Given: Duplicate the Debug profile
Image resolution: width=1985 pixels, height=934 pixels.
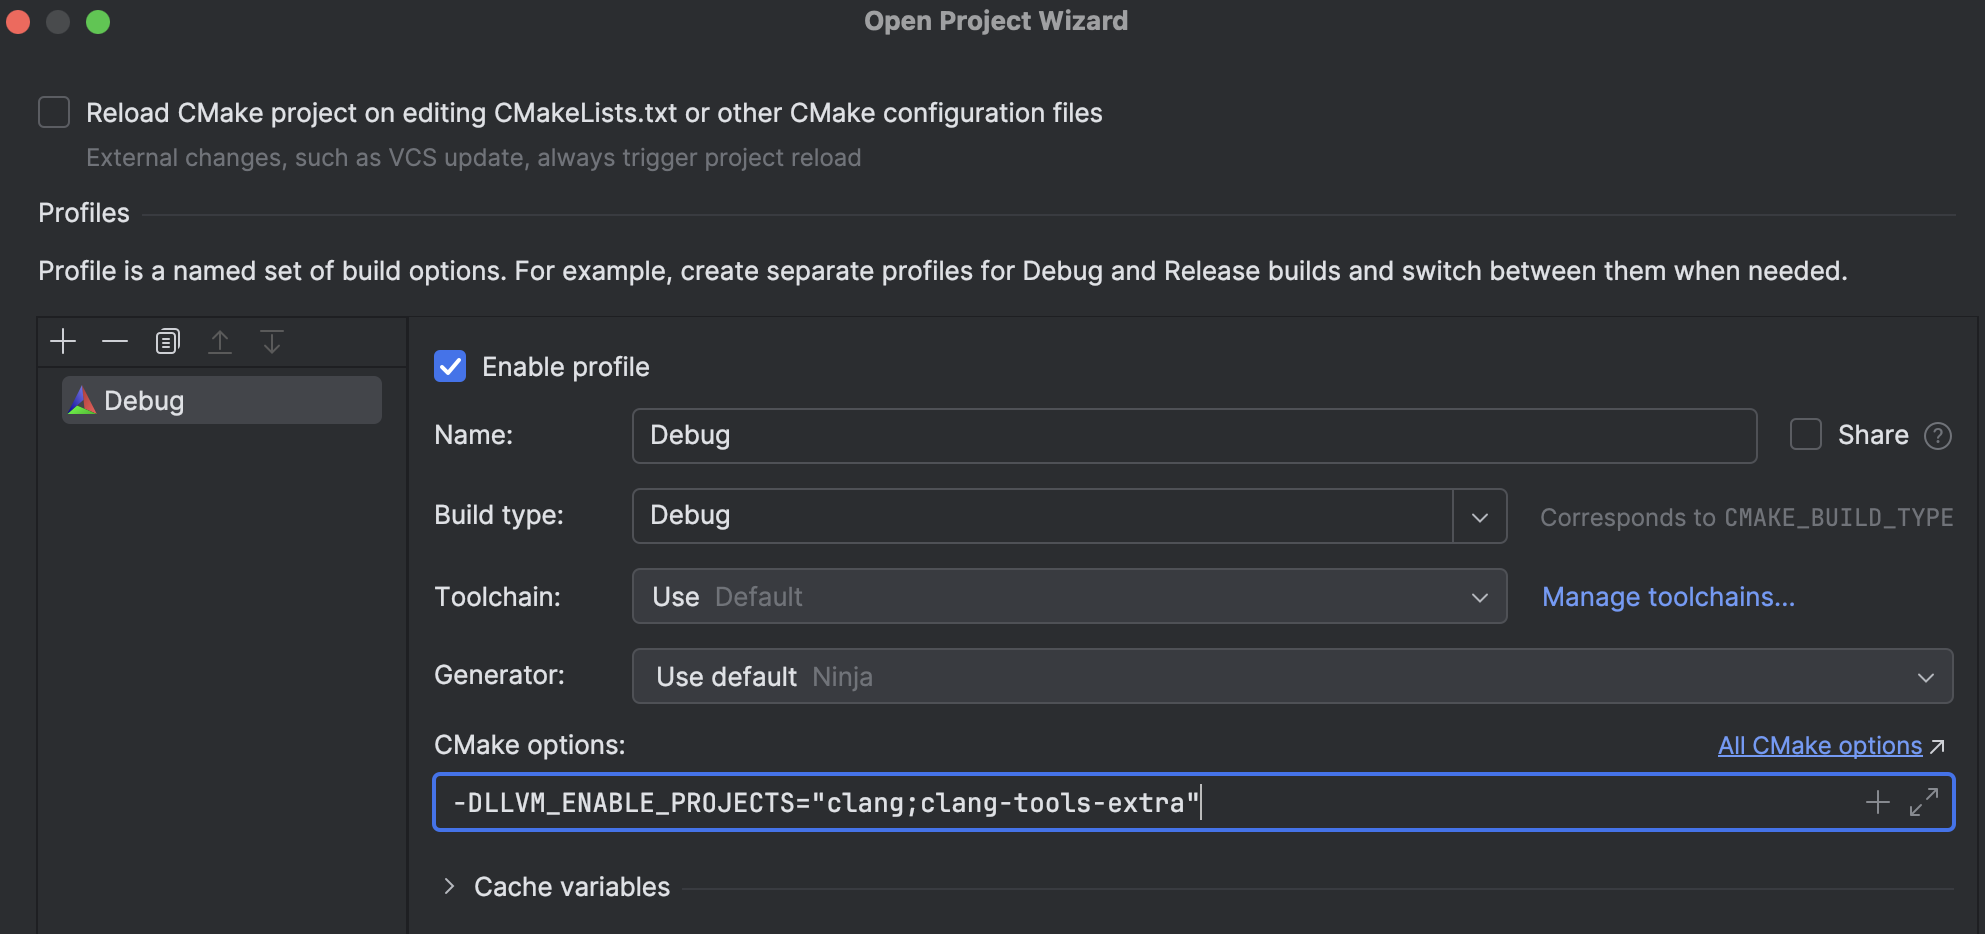Looking at the screenshot, I should (x=167, y=341).
